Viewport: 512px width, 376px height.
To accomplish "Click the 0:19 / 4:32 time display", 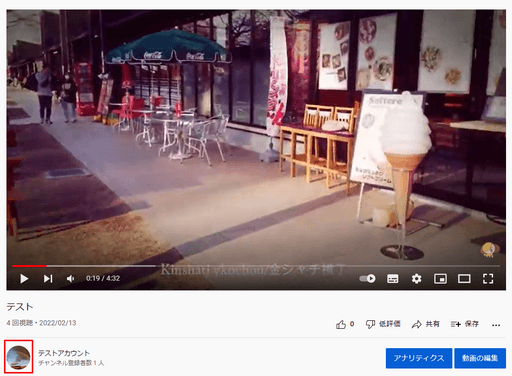I will coord(103,278).
